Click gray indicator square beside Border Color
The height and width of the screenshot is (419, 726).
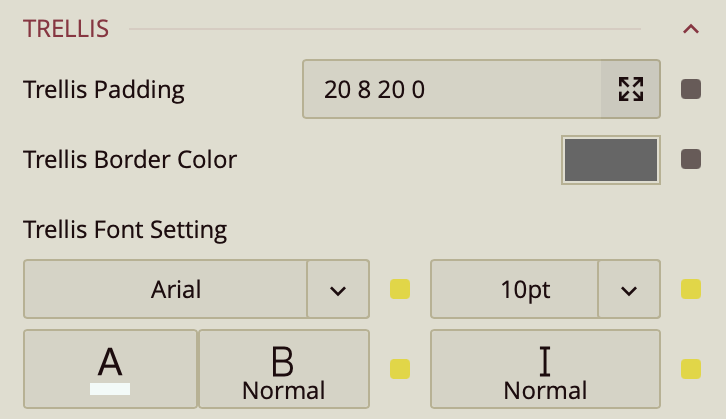pyautogui.click(x=690, y=159)
